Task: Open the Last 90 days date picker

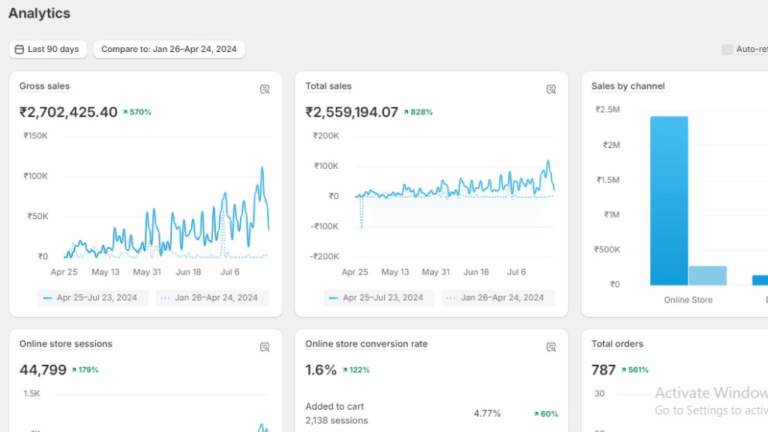Action: pyautogui.click(x=47, y=49)
